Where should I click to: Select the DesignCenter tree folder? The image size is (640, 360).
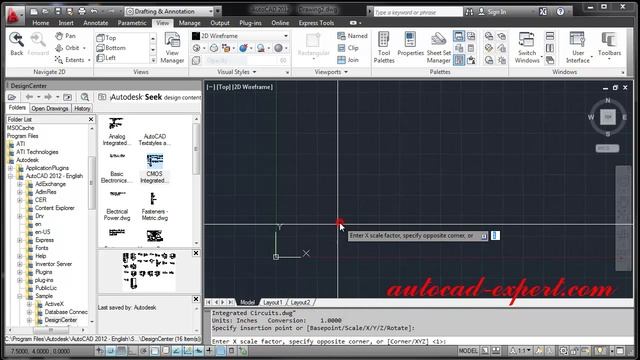60,320
